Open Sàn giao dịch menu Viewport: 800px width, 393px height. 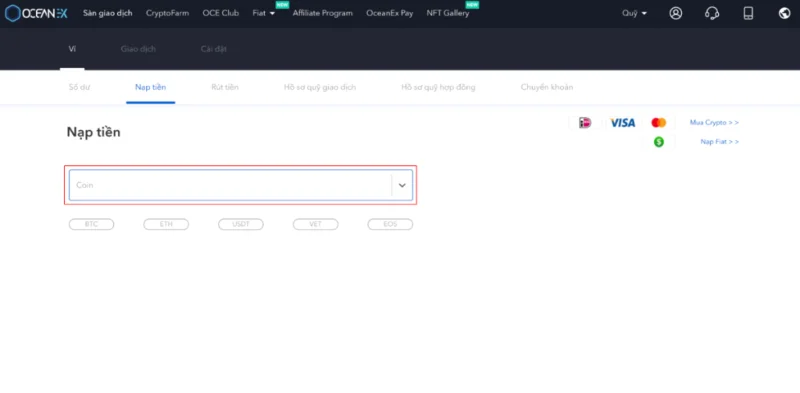pyautogui.click(x=108, y=13)
